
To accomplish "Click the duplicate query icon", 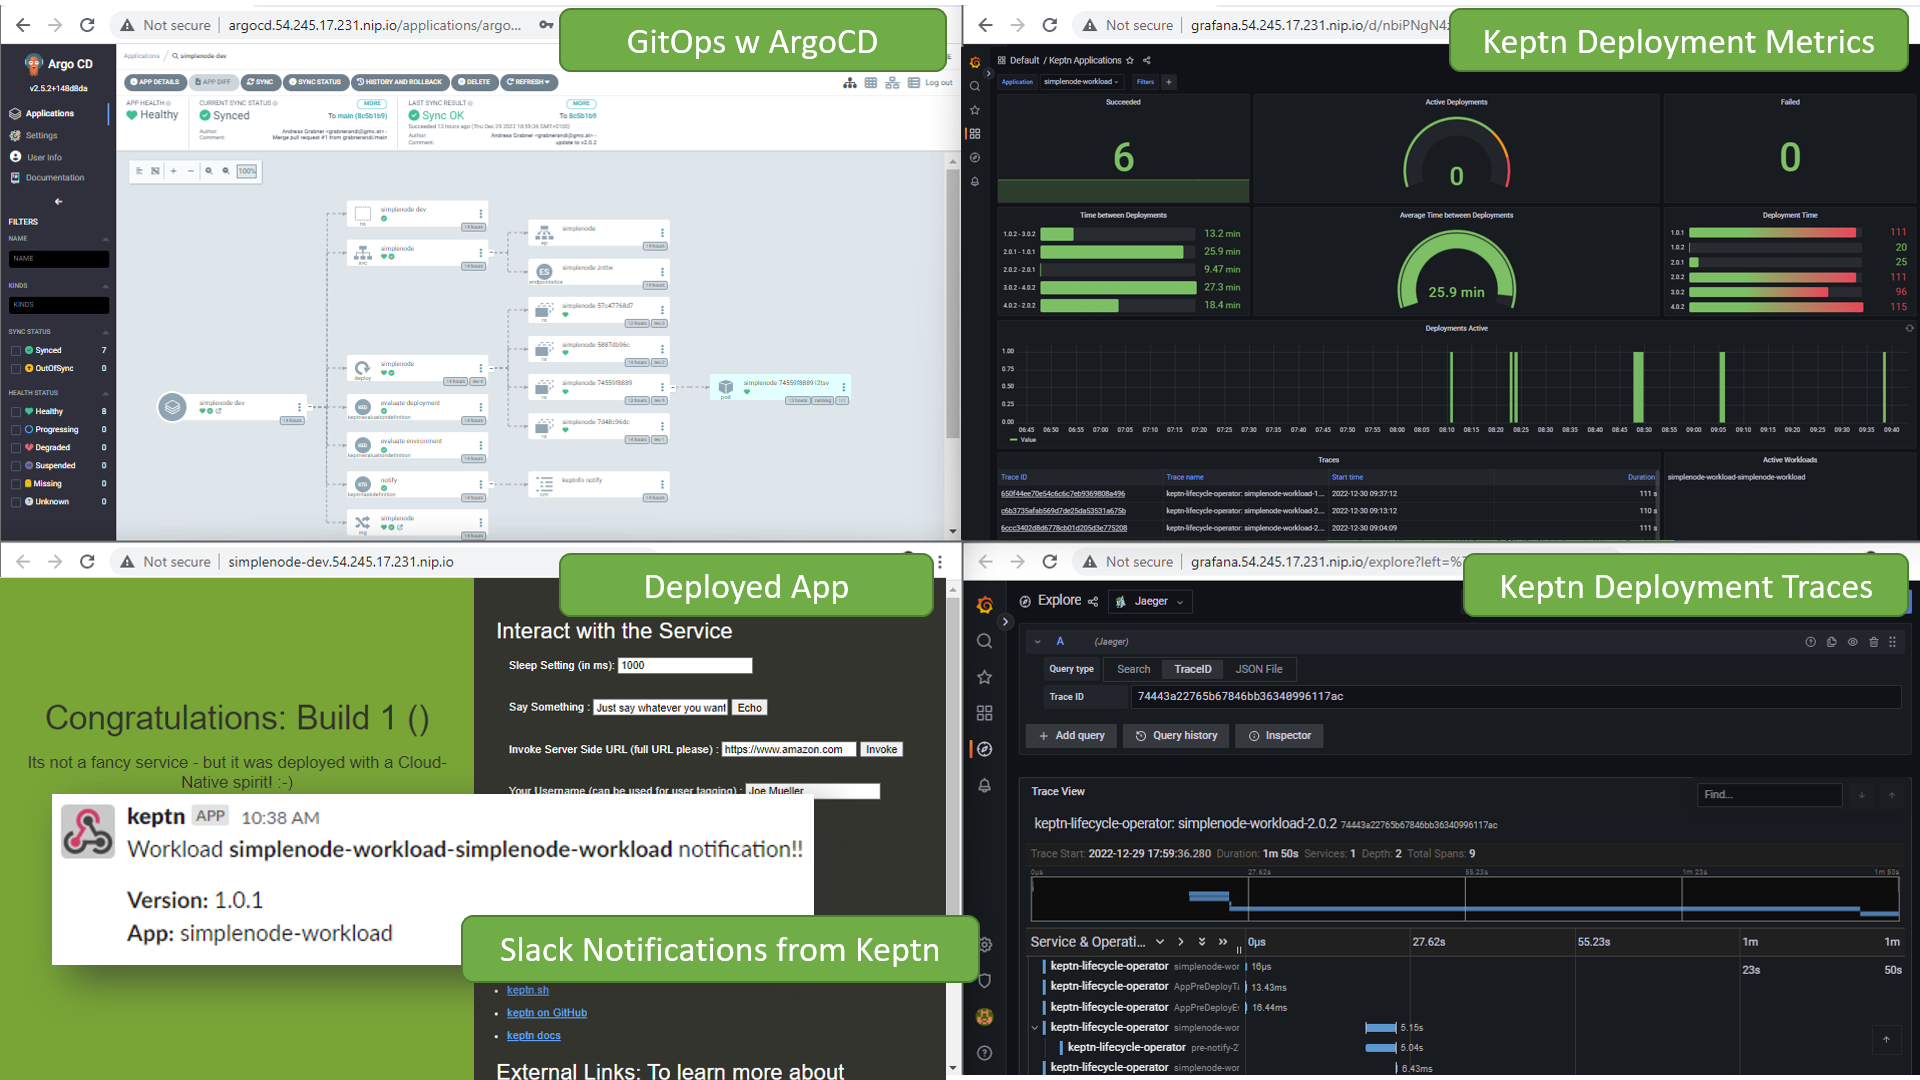I will [x=1831, y=642].
